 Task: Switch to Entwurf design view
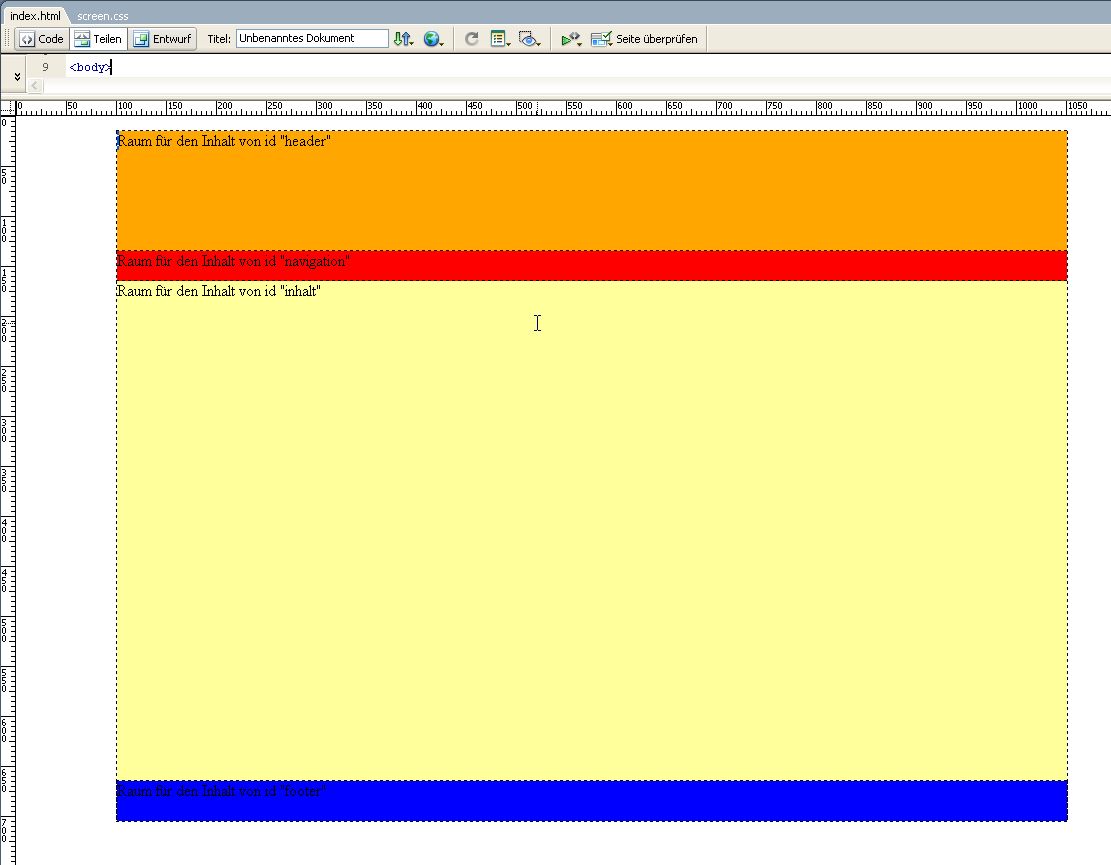(163, 39)
